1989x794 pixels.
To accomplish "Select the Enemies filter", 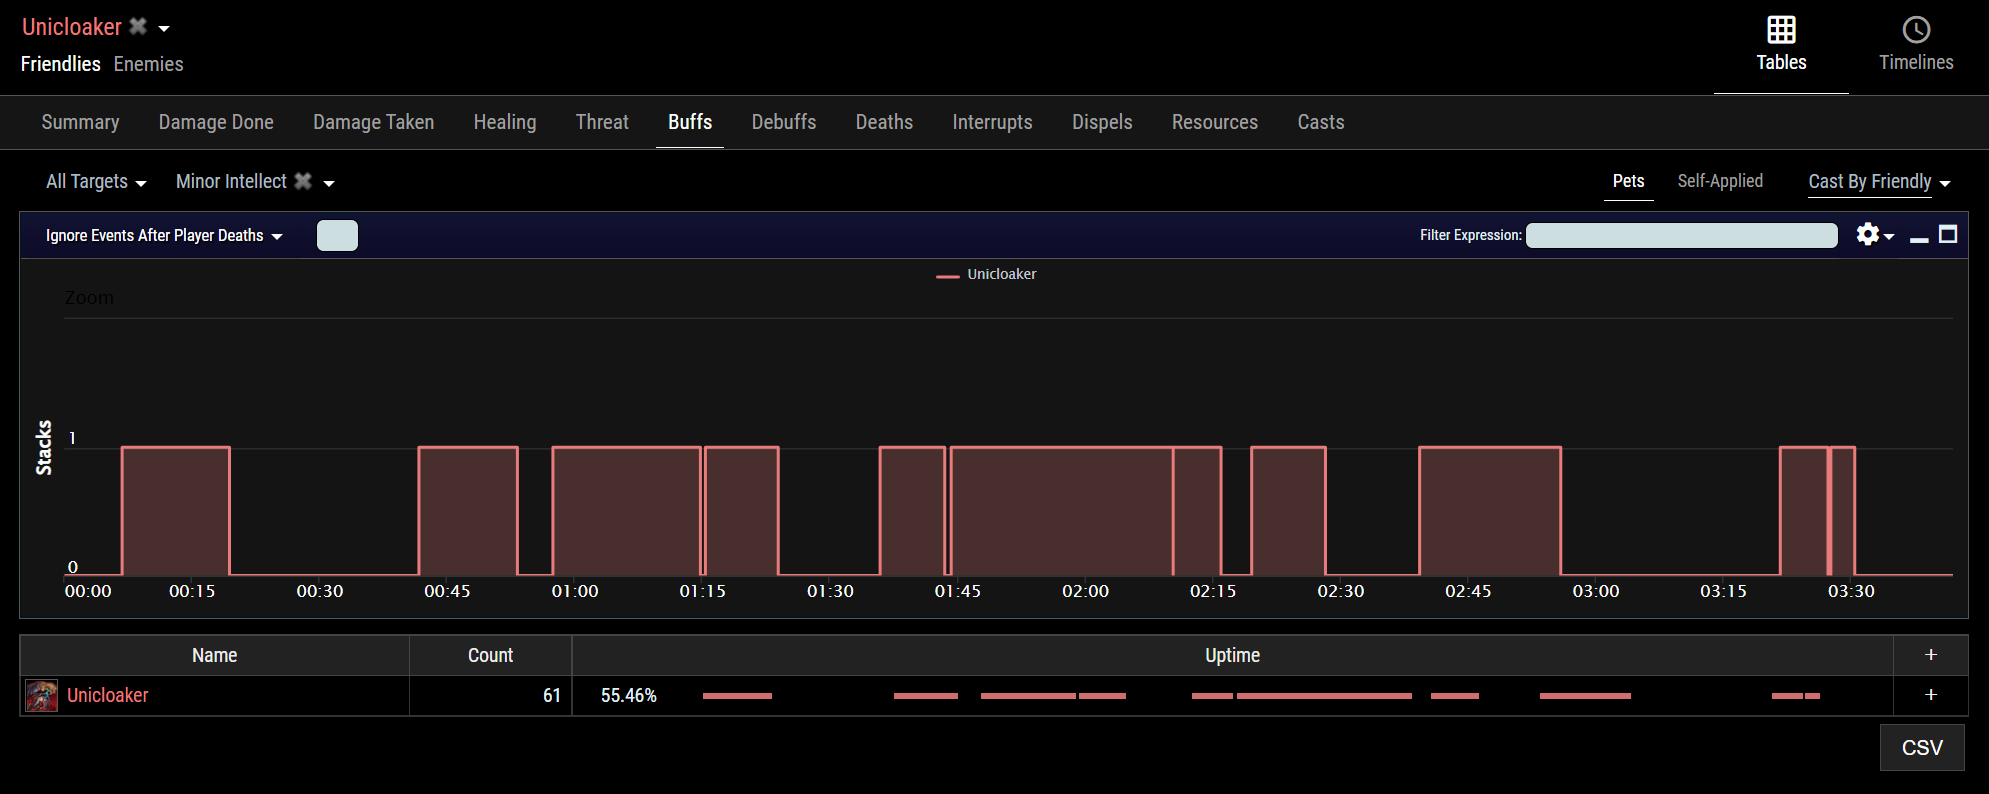I will (149, 64).
